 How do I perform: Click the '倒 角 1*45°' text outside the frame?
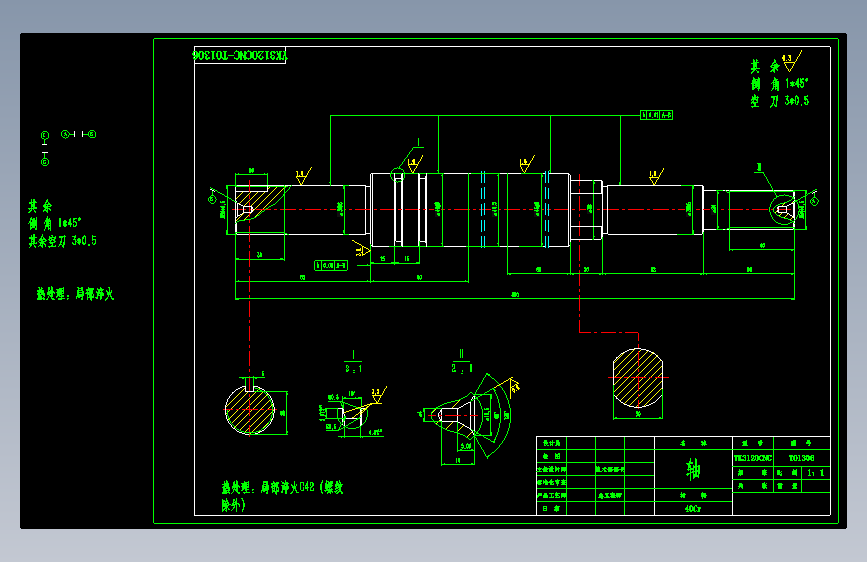[x=55, y=223]
